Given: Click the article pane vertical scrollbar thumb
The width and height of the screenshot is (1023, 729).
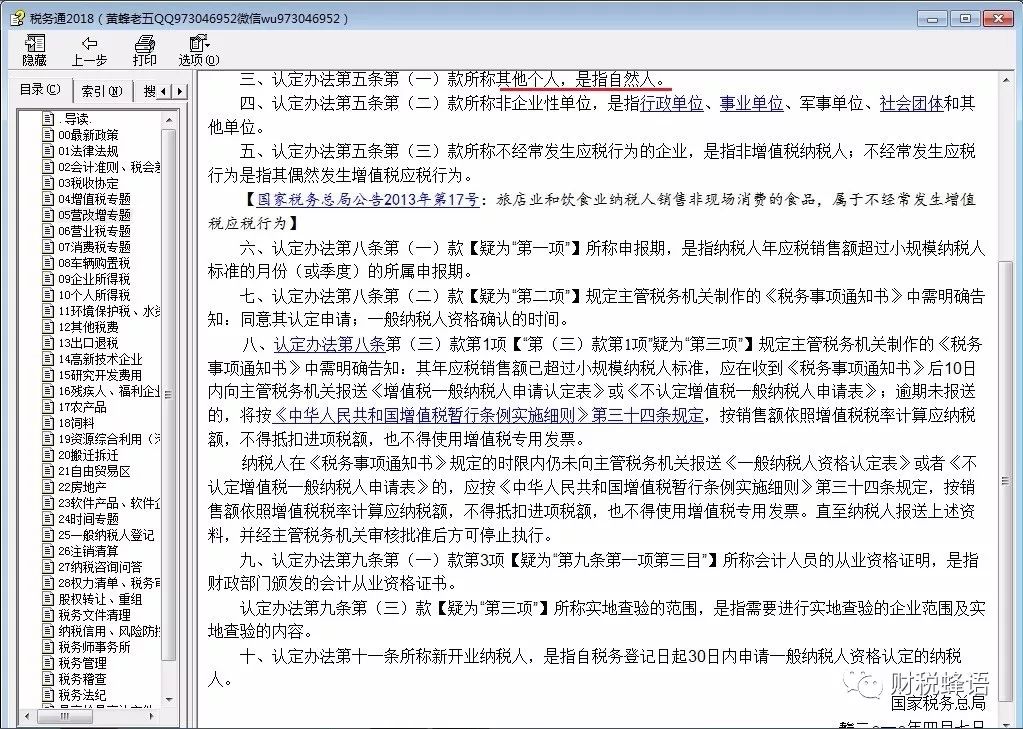Looking at the screenshot, I should [x=1005, y=482].
